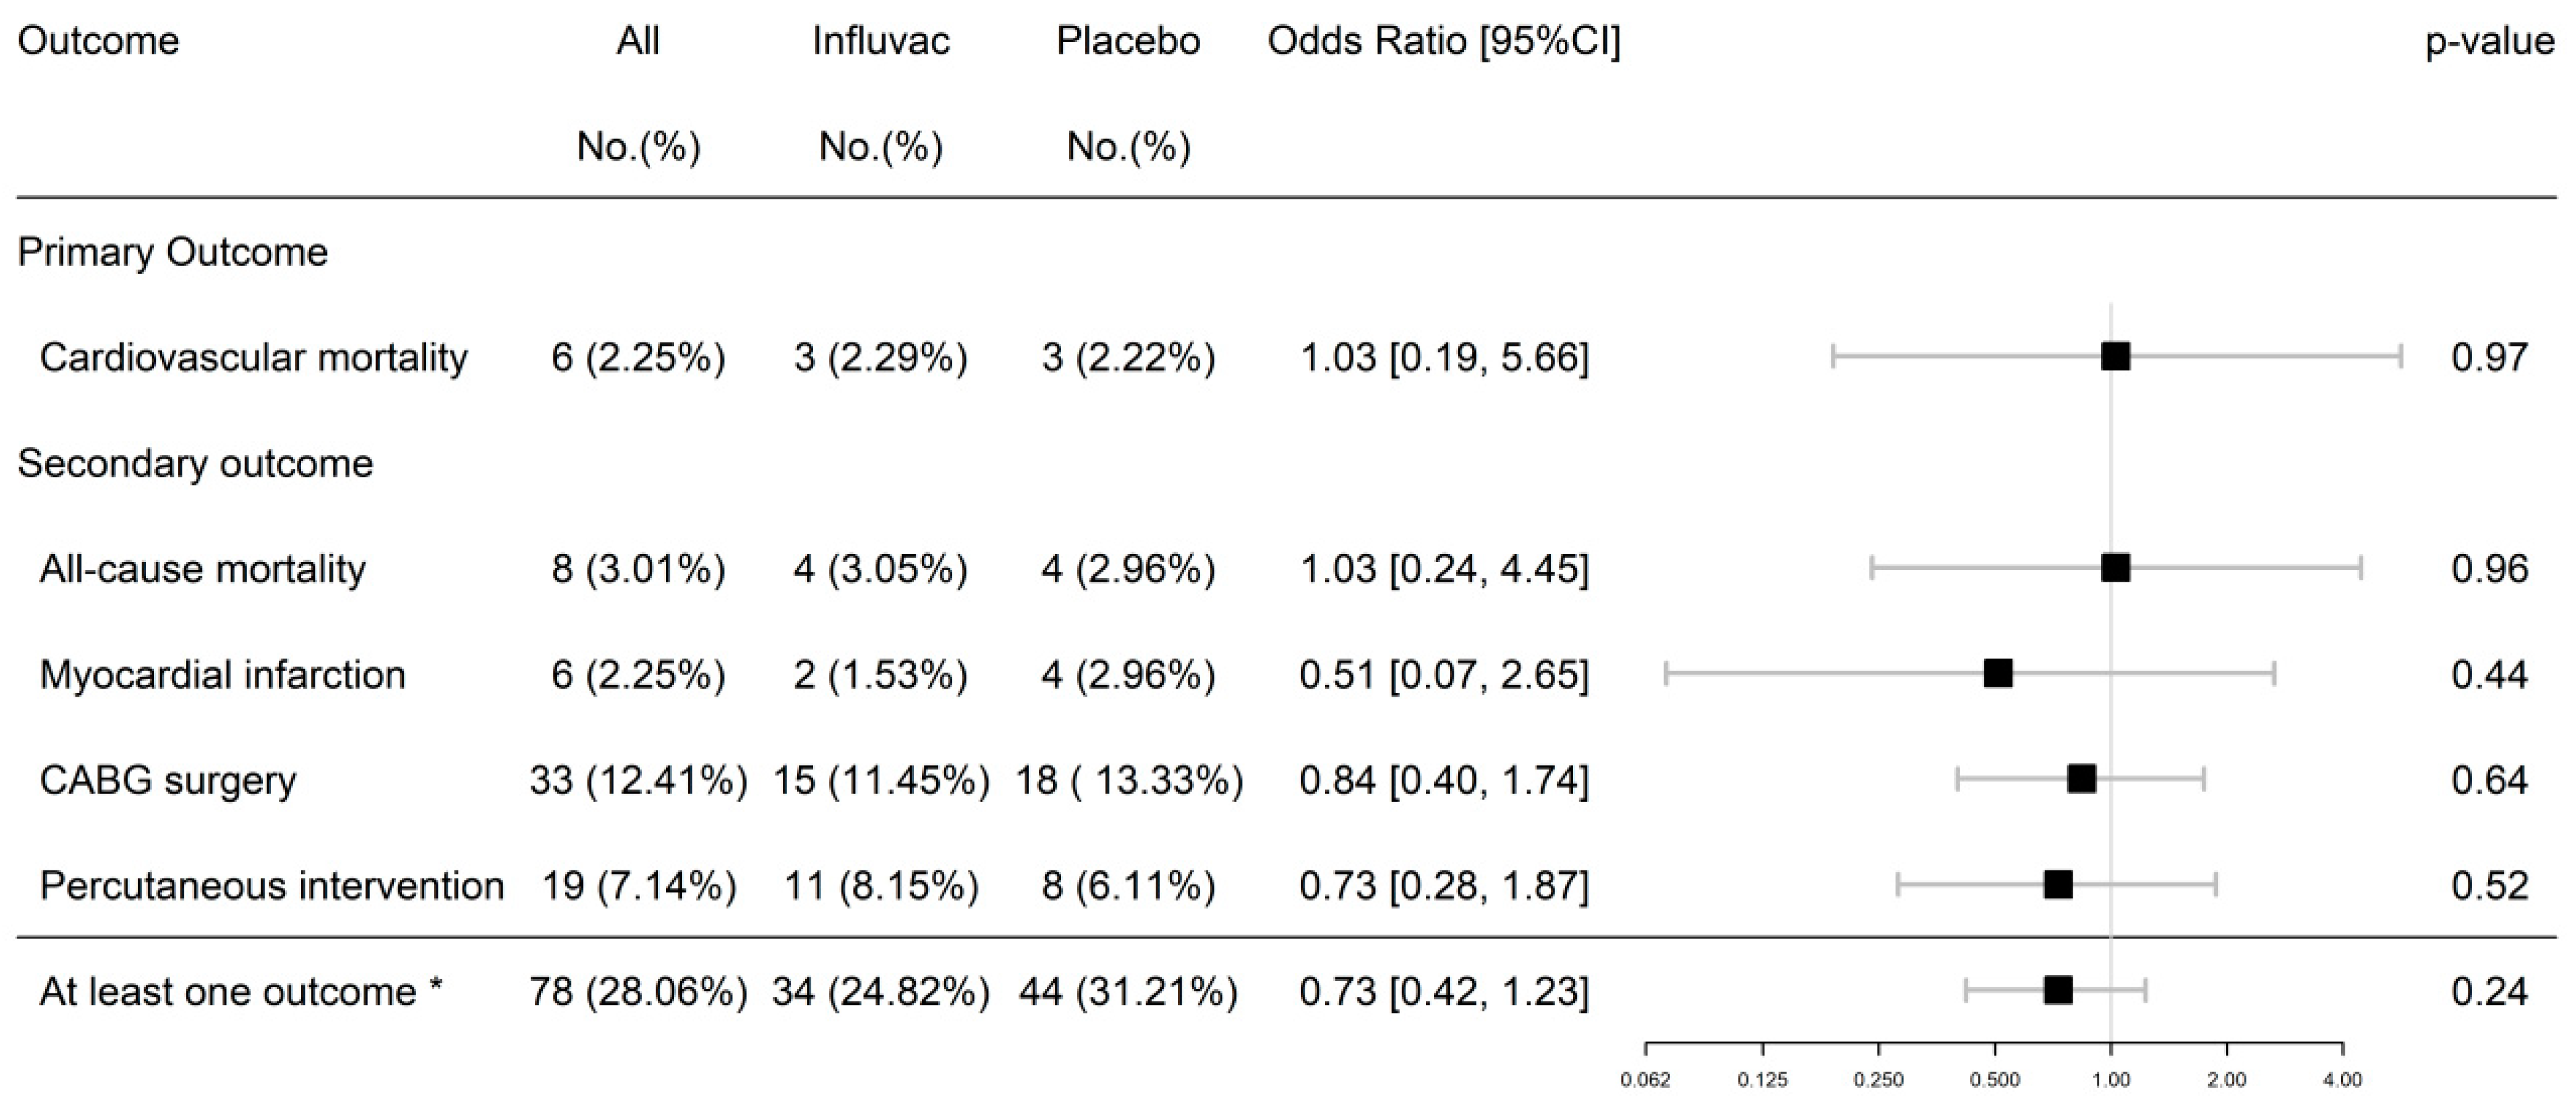The image size is (2576, 1096).
Task: Select the Percutaneous intervention square marker
Action: pyautogui.click(x=2058, y=885)
